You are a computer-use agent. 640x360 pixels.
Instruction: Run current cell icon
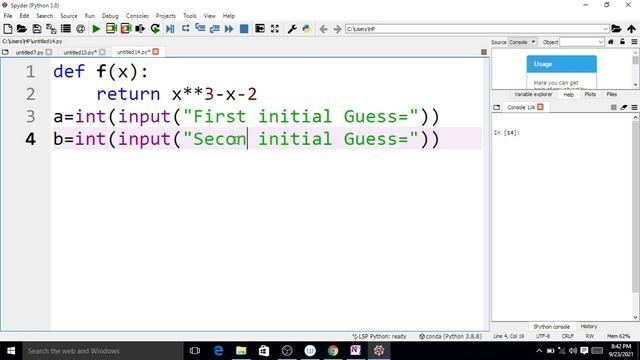coord(111,29)
